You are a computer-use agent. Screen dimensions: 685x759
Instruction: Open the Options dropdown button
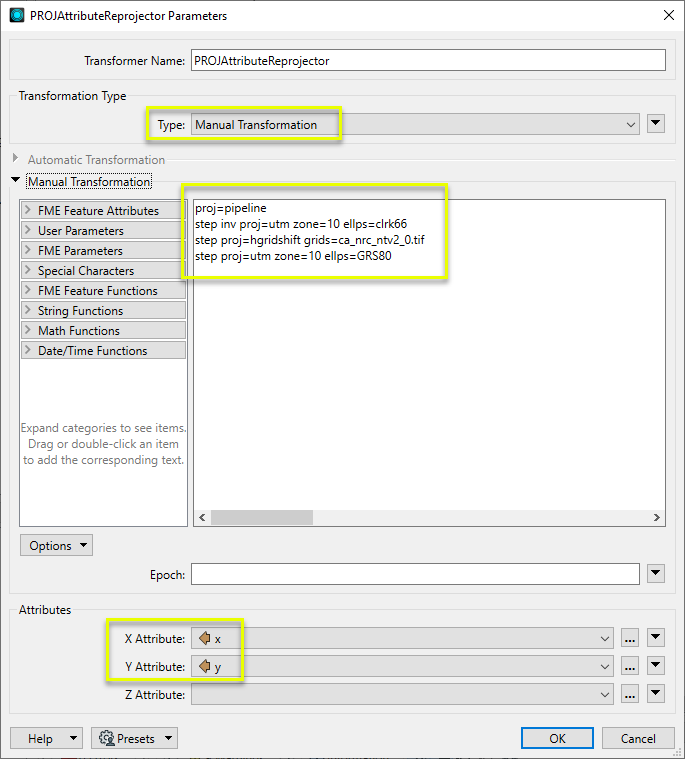tap(56, 546)
